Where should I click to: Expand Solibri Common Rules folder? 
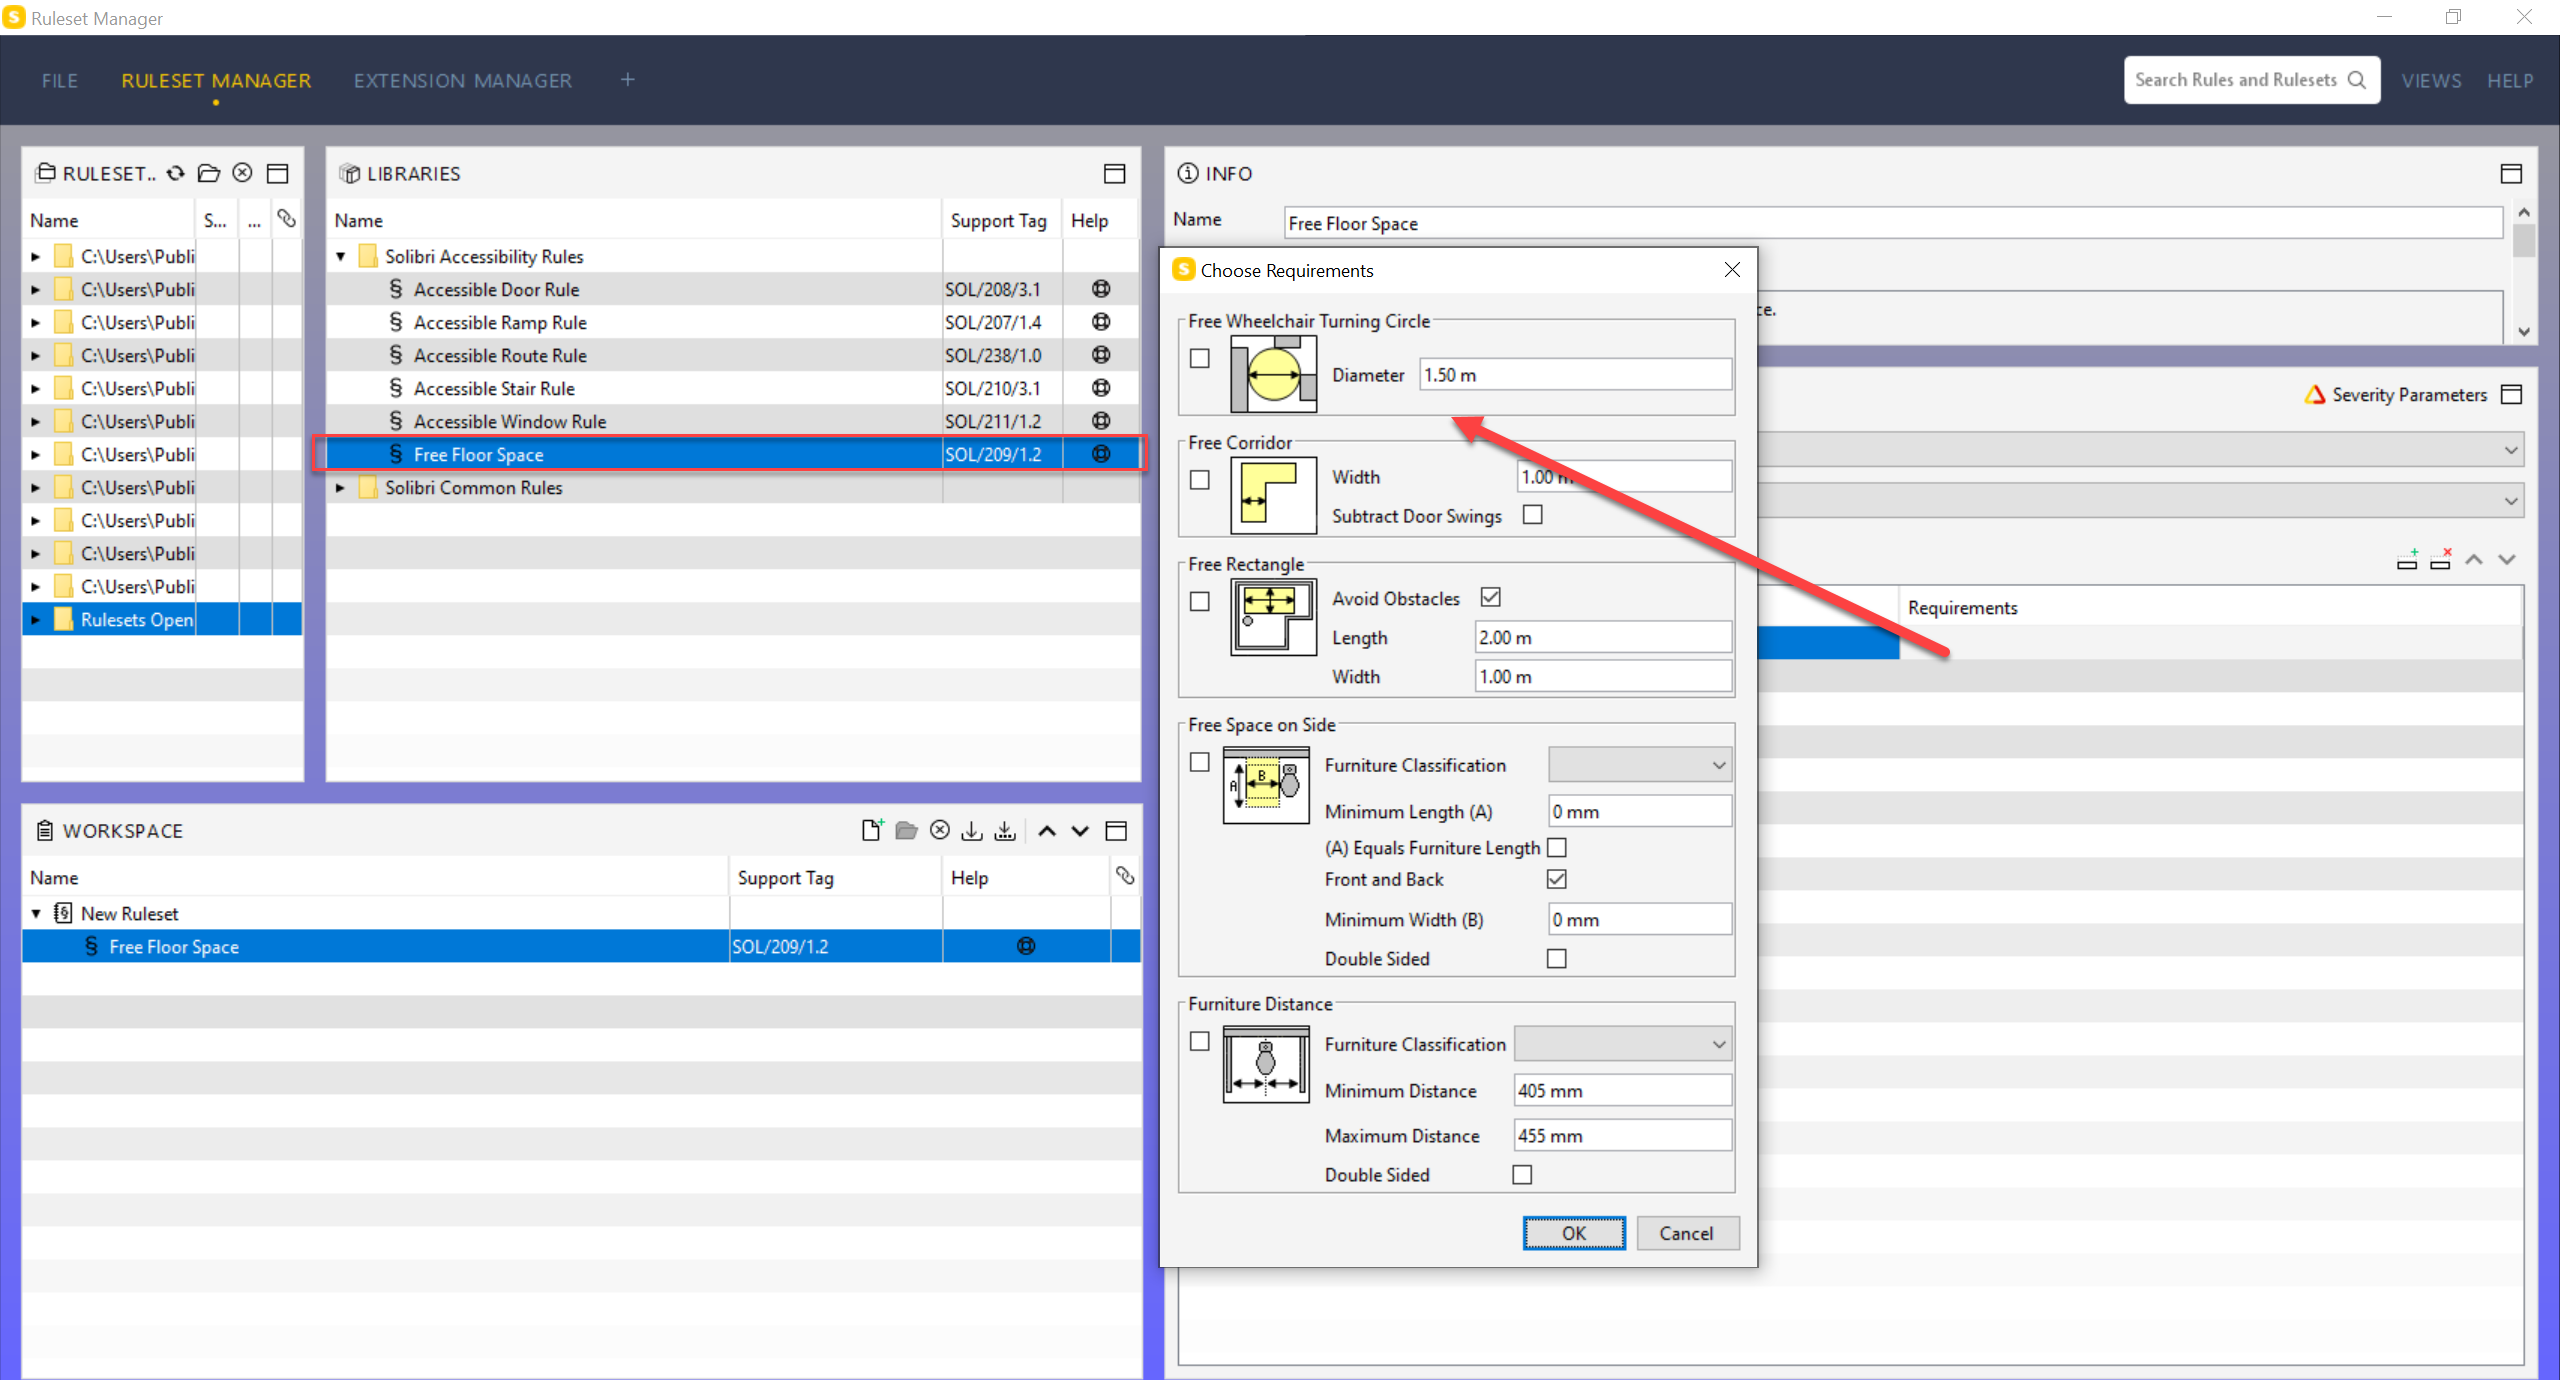tap(341, 487)
